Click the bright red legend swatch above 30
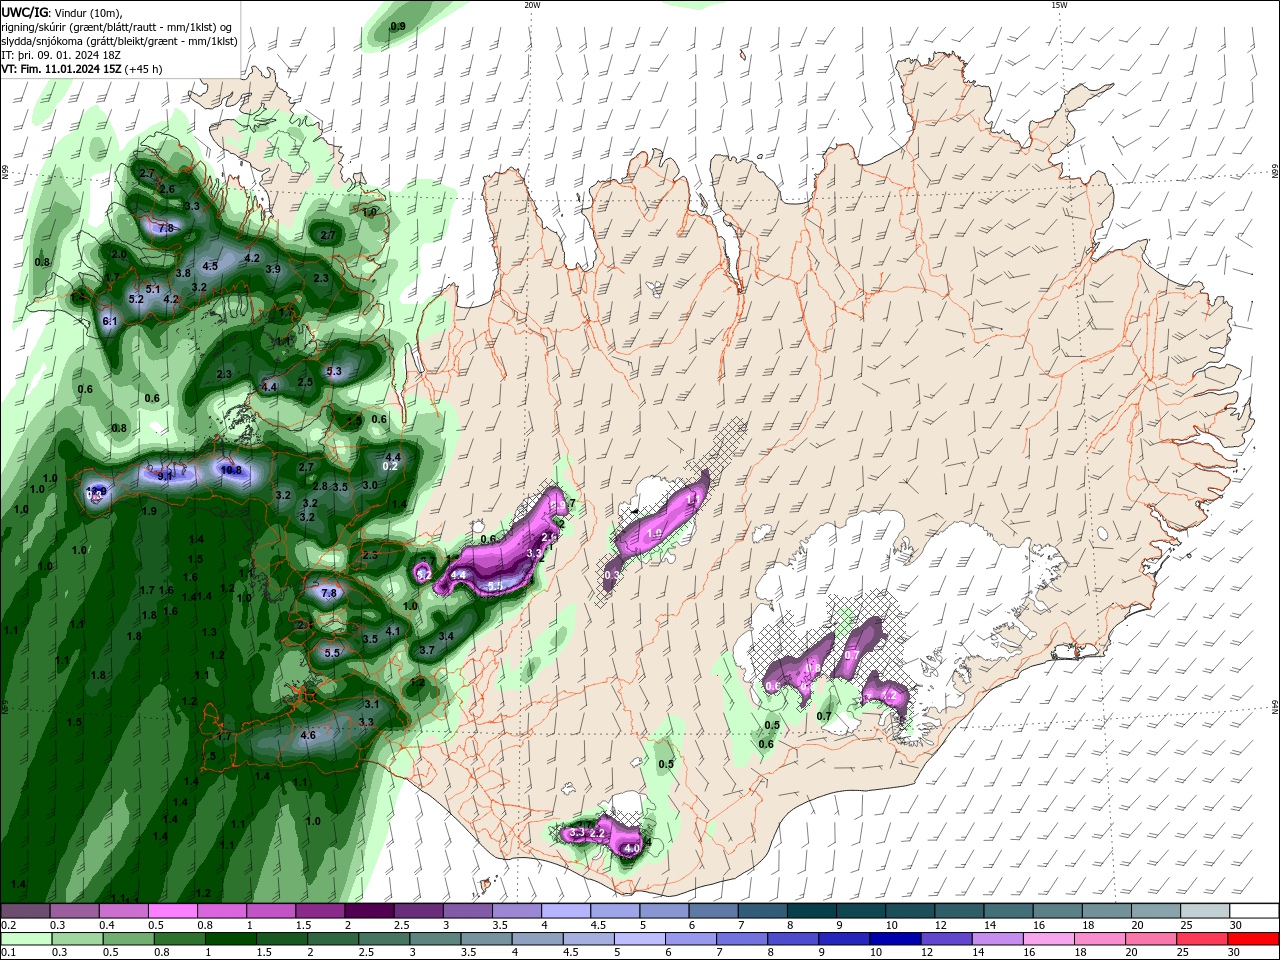 [x=1254, y=939]
